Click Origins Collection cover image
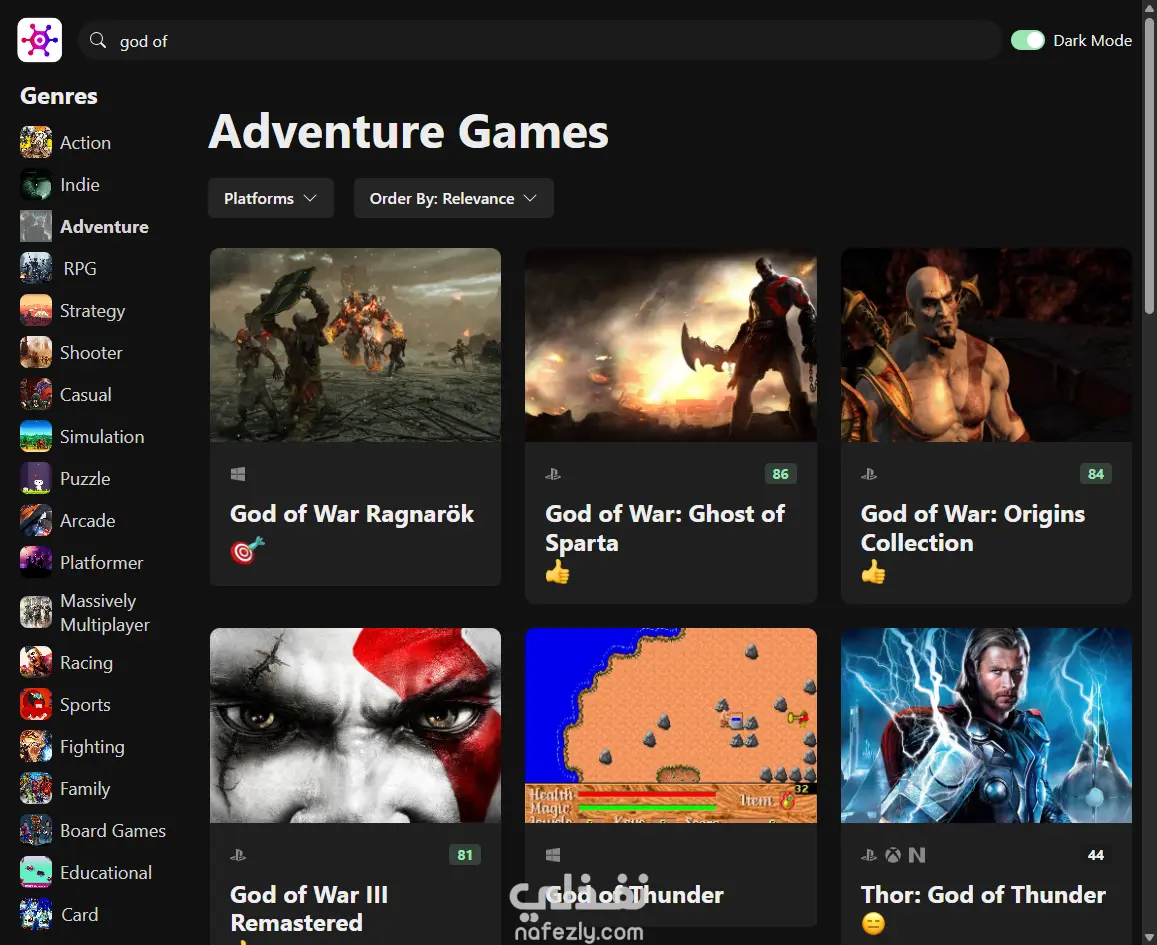1157x945 pixels. coord(987,345)
